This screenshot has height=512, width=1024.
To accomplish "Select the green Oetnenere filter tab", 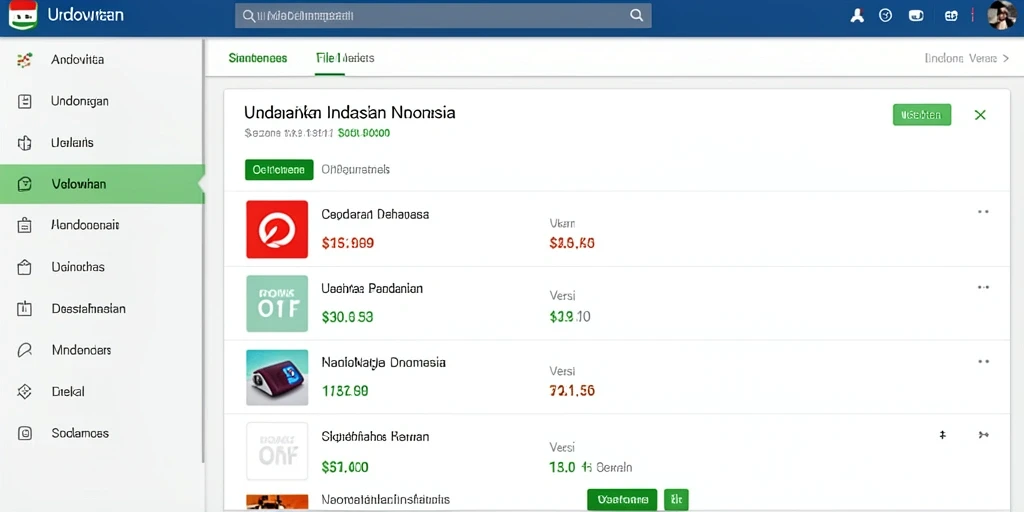I will point(279,170).
